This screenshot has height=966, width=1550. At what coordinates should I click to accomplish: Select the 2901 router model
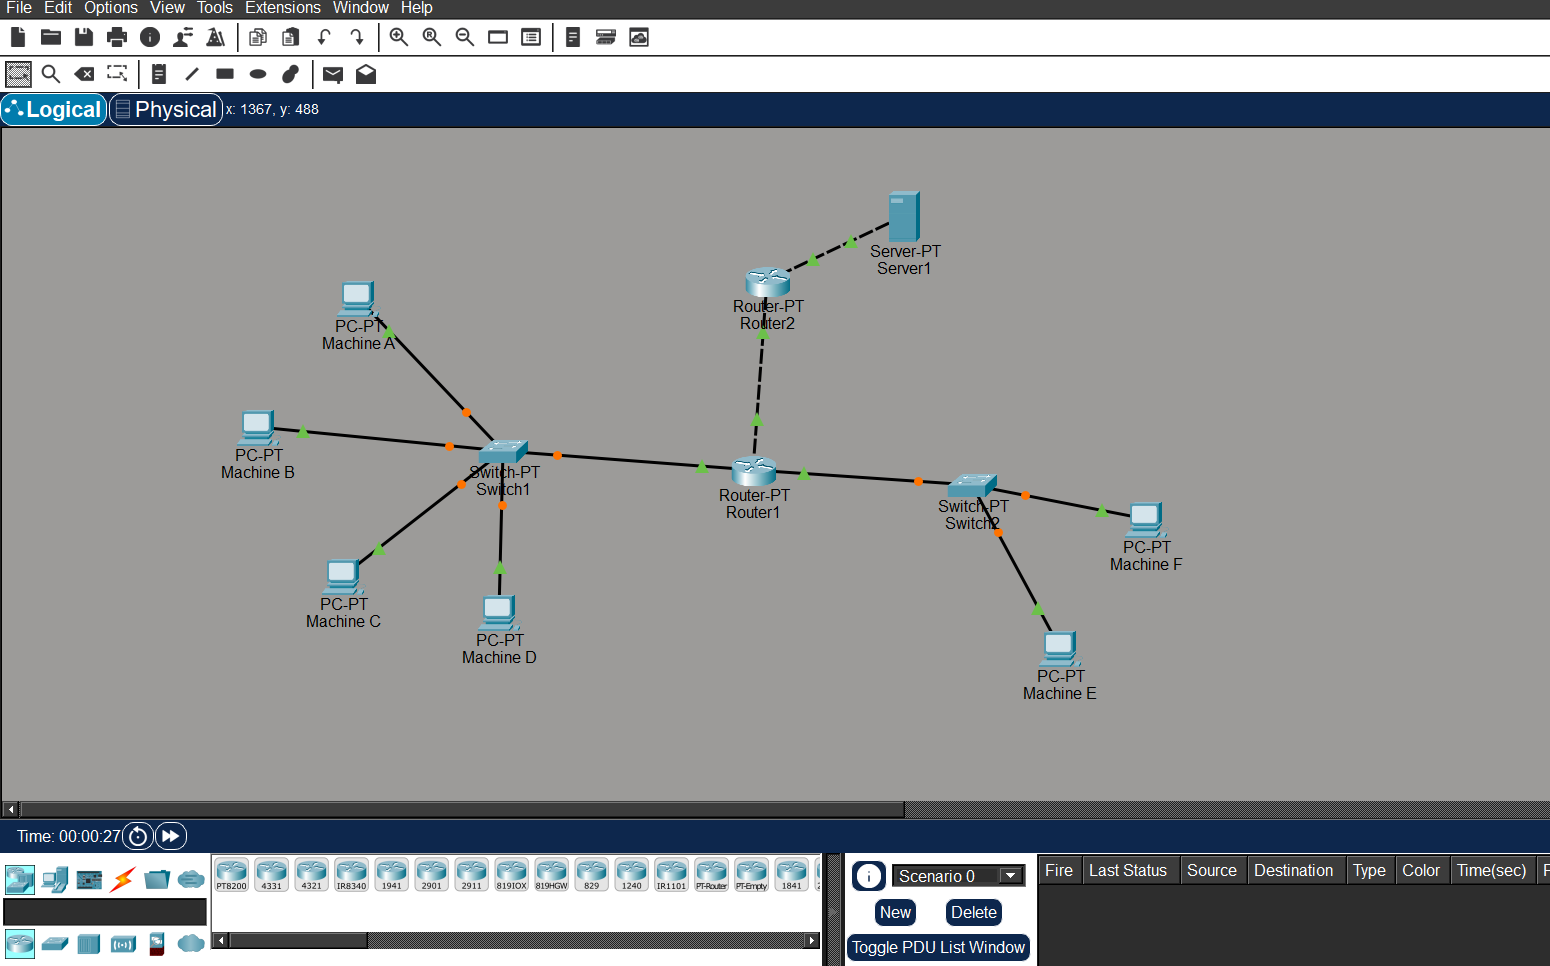(431, 875)
